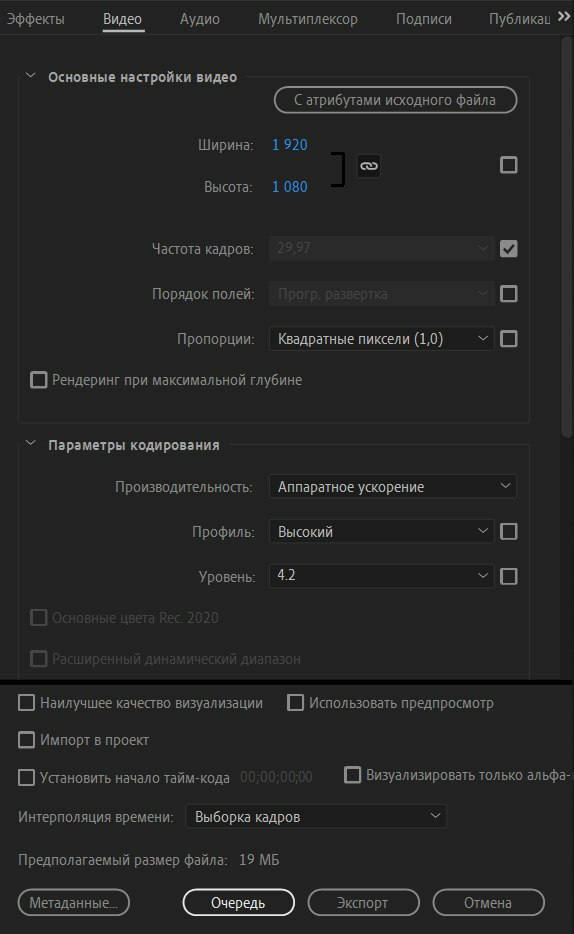The height and width of the screenshot is (934, 574).
Task: Click С атрибутами исходного файла button
Action: click(395, 100)
